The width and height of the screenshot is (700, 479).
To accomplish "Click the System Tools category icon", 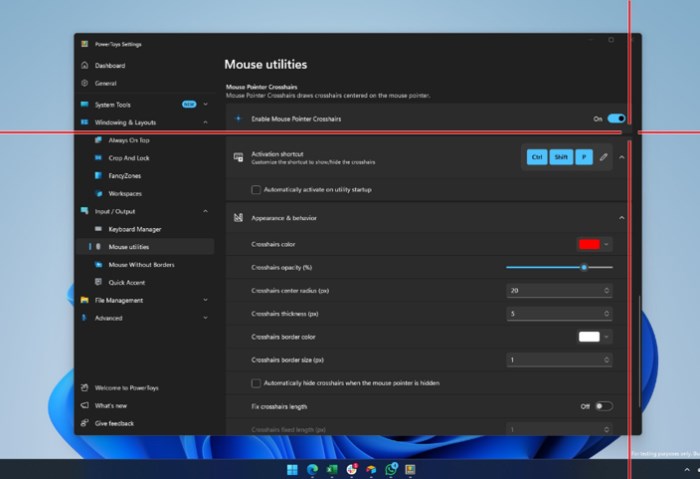I will (84, 104).
